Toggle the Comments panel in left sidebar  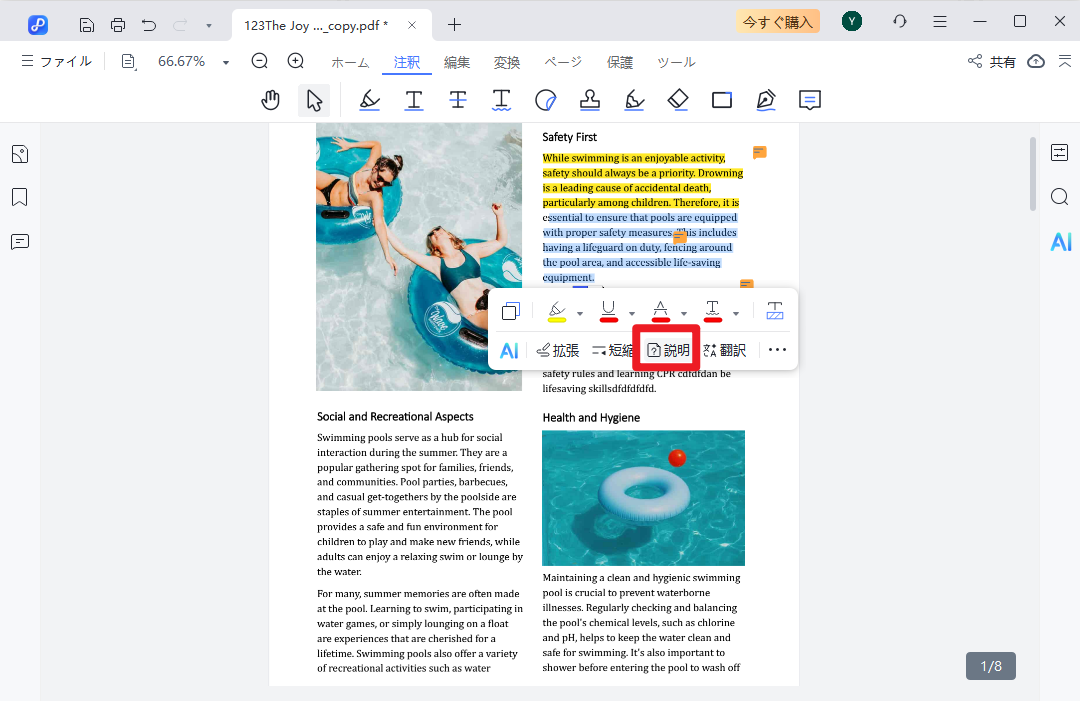20,242
